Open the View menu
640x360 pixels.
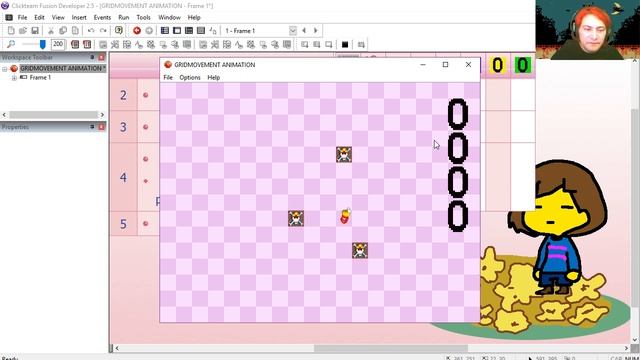[x=58, y=18]
